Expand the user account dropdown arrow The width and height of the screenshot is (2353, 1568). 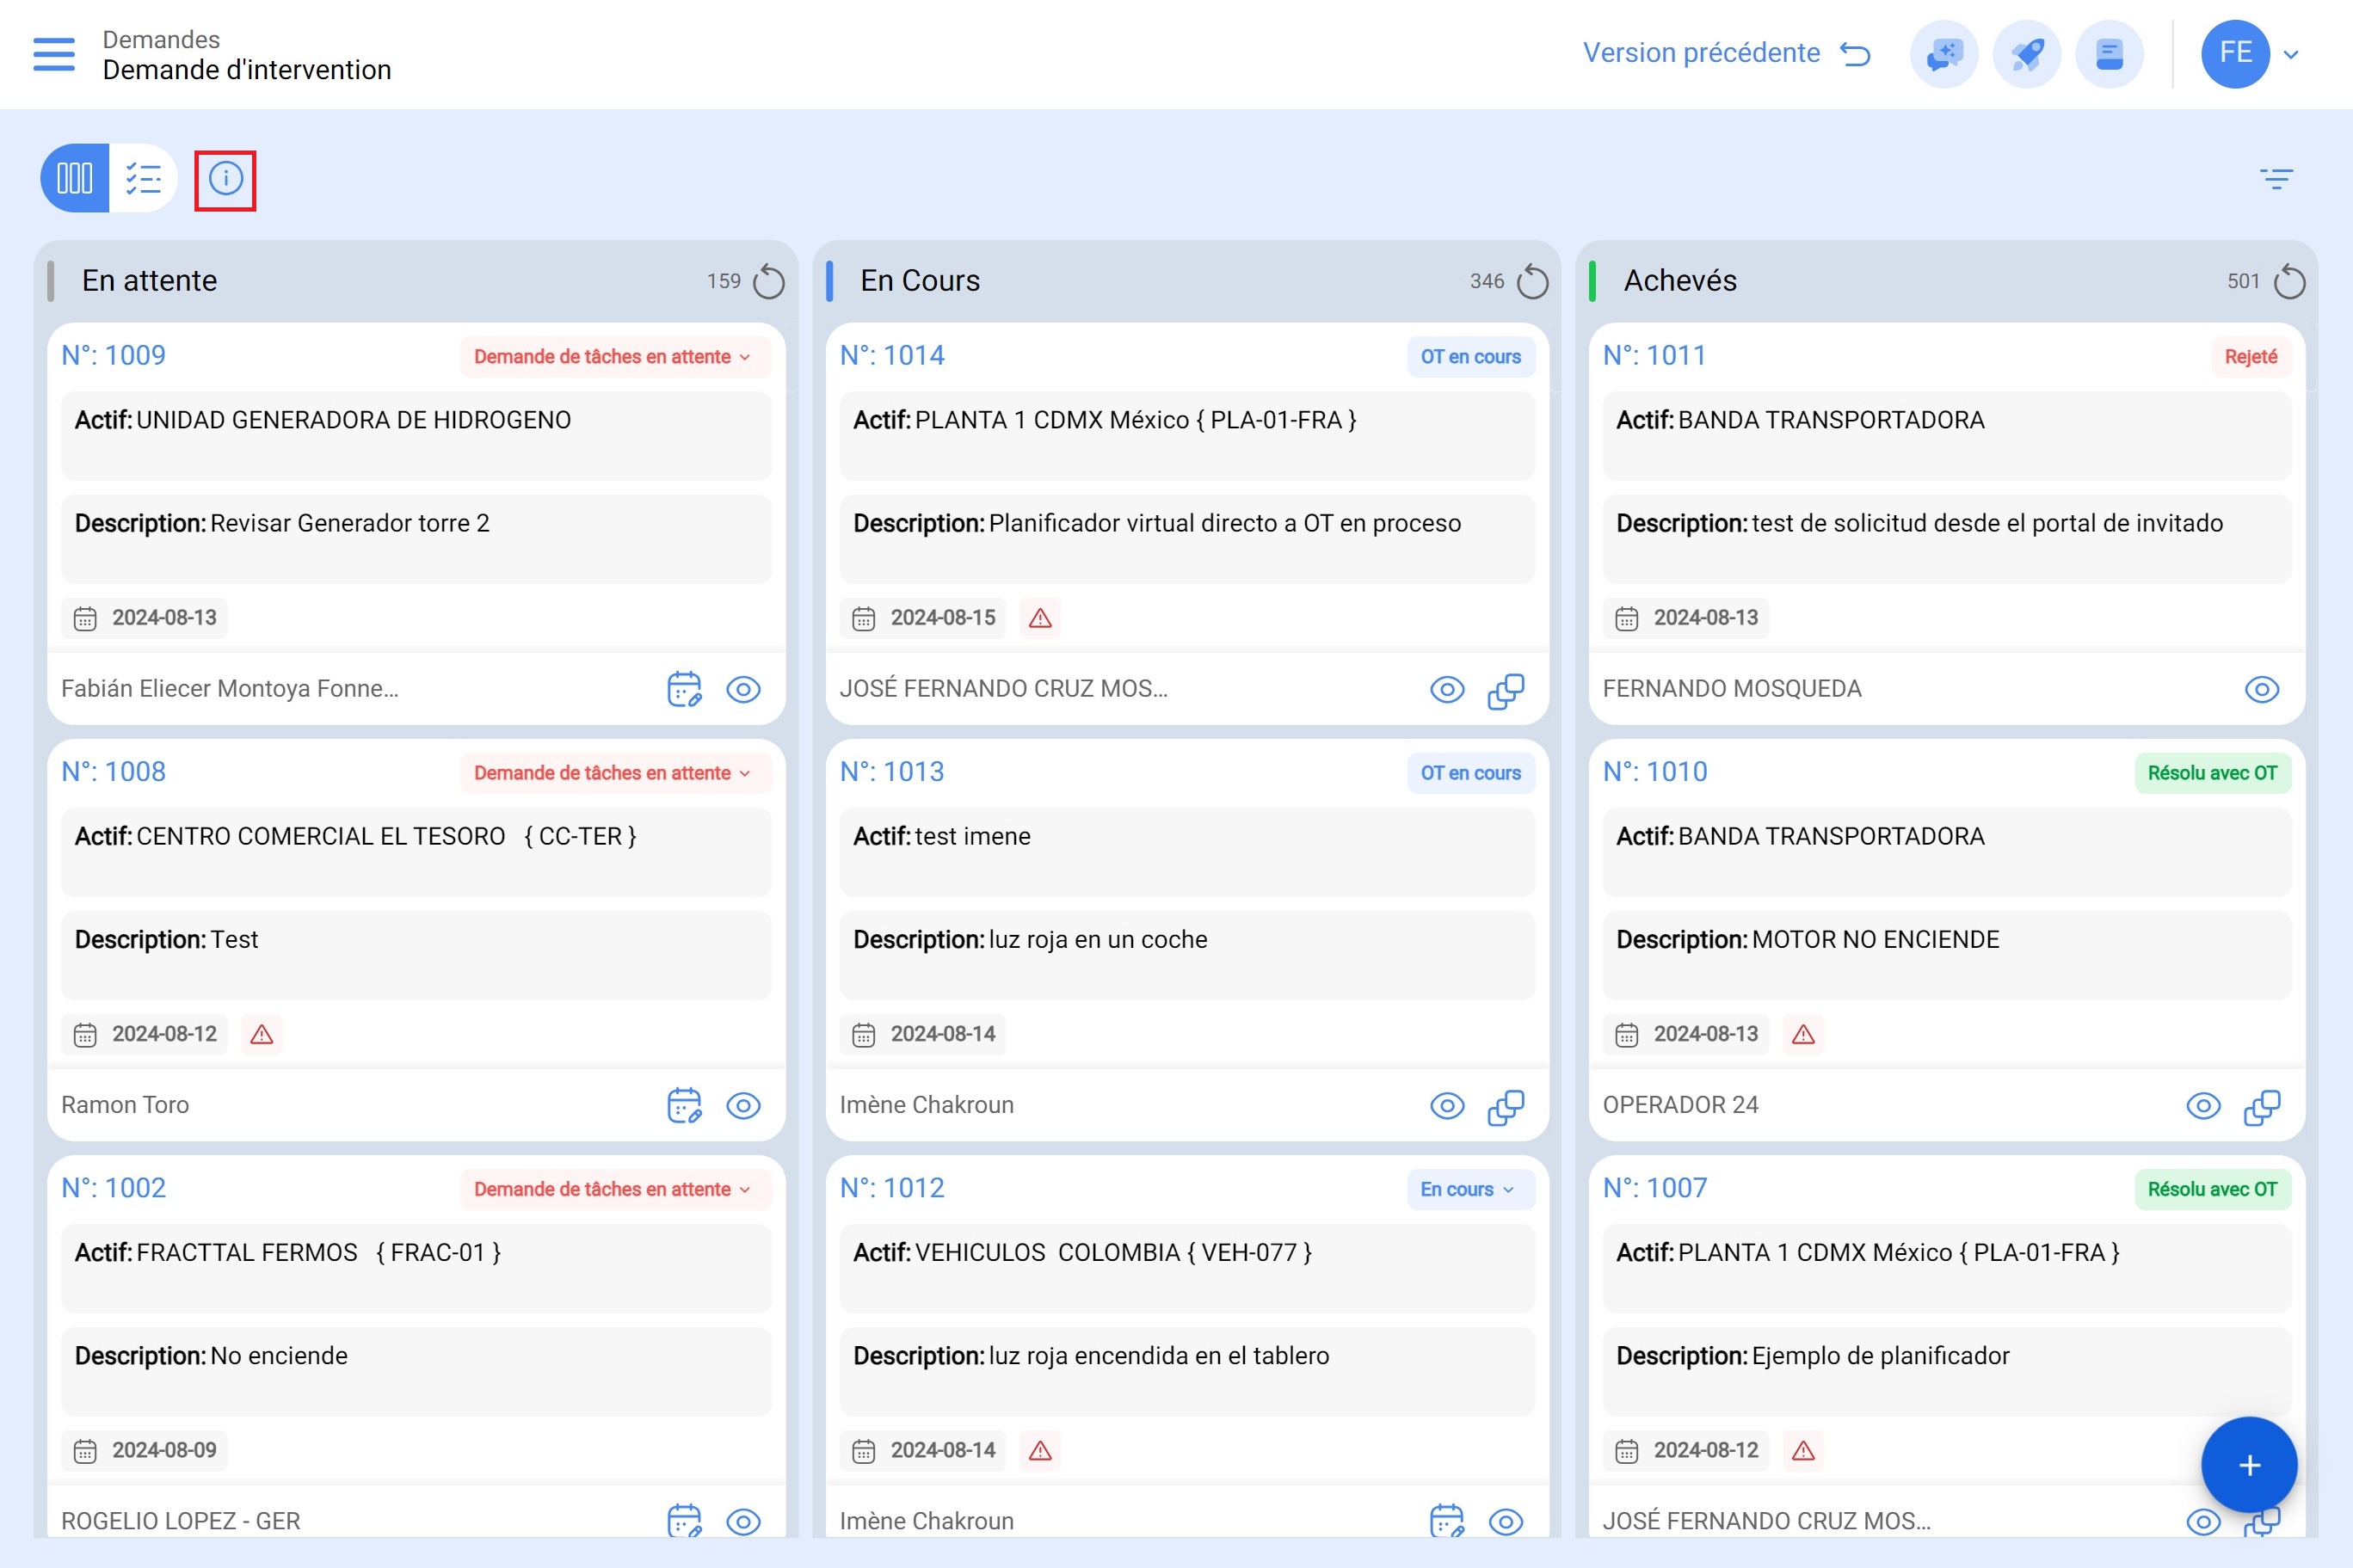pos(2291,55)
